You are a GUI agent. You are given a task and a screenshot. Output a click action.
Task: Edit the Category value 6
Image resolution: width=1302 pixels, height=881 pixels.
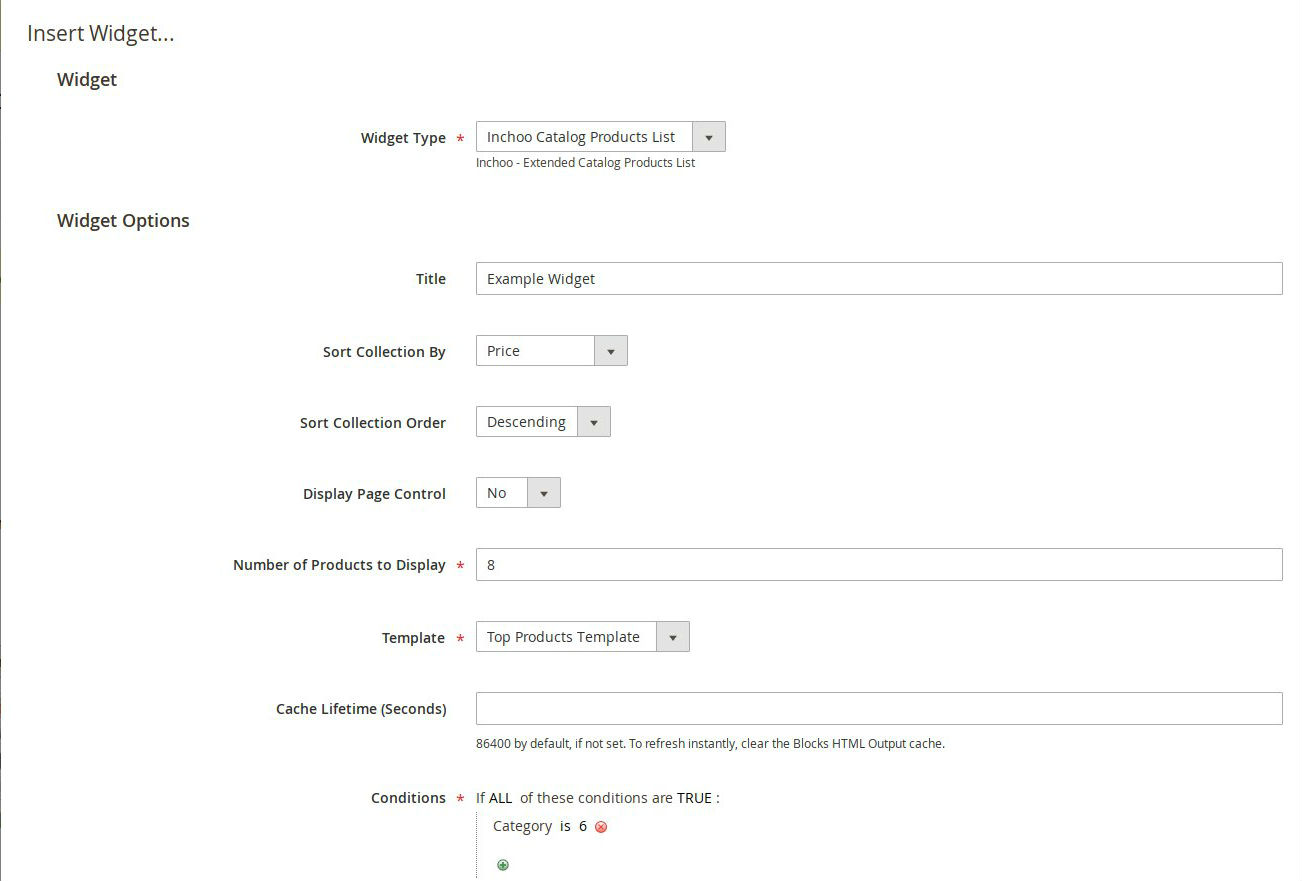pyautogui.click(x=583, y=826)
